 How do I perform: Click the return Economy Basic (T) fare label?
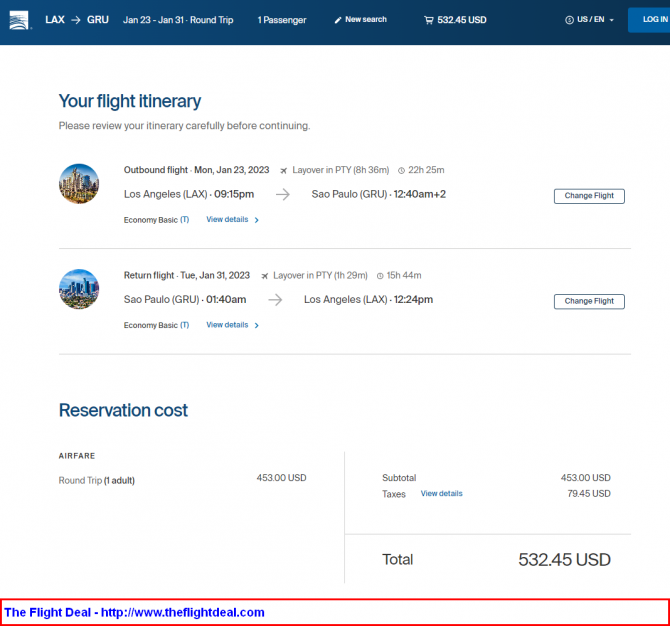click(156, 325)
